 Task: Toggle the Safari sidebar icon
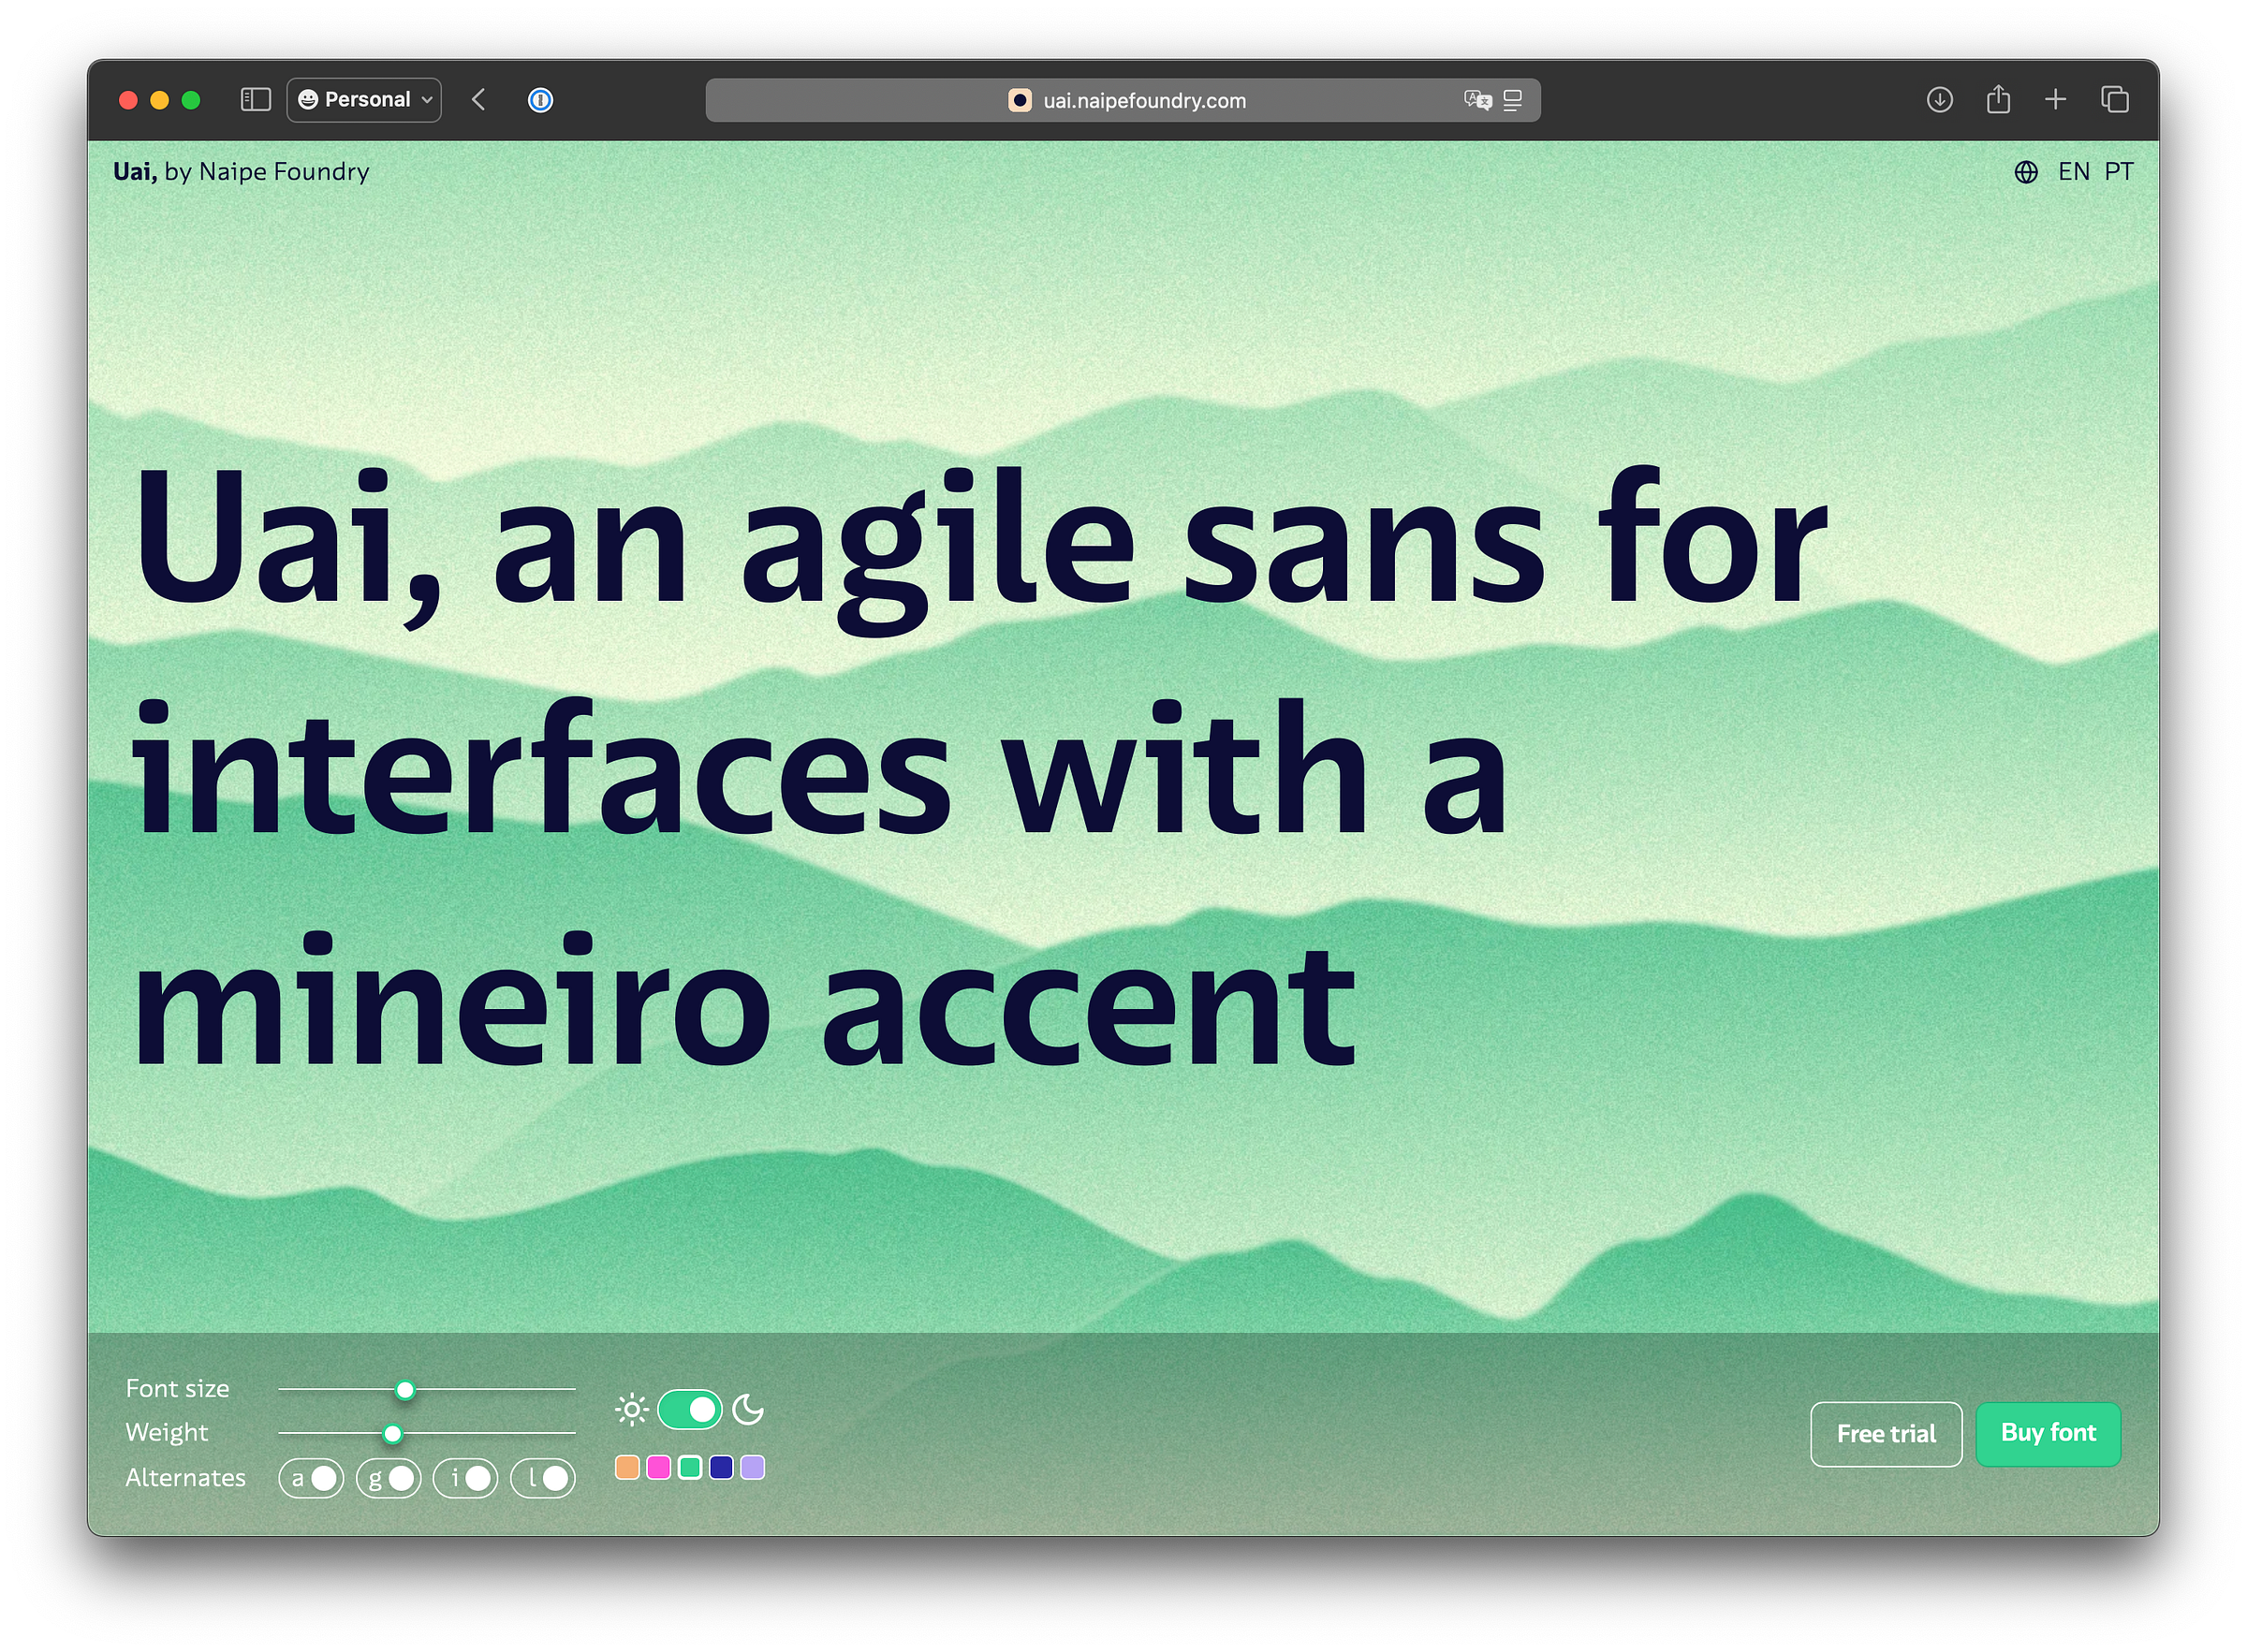pyautogui.click(x=256, y=99)
